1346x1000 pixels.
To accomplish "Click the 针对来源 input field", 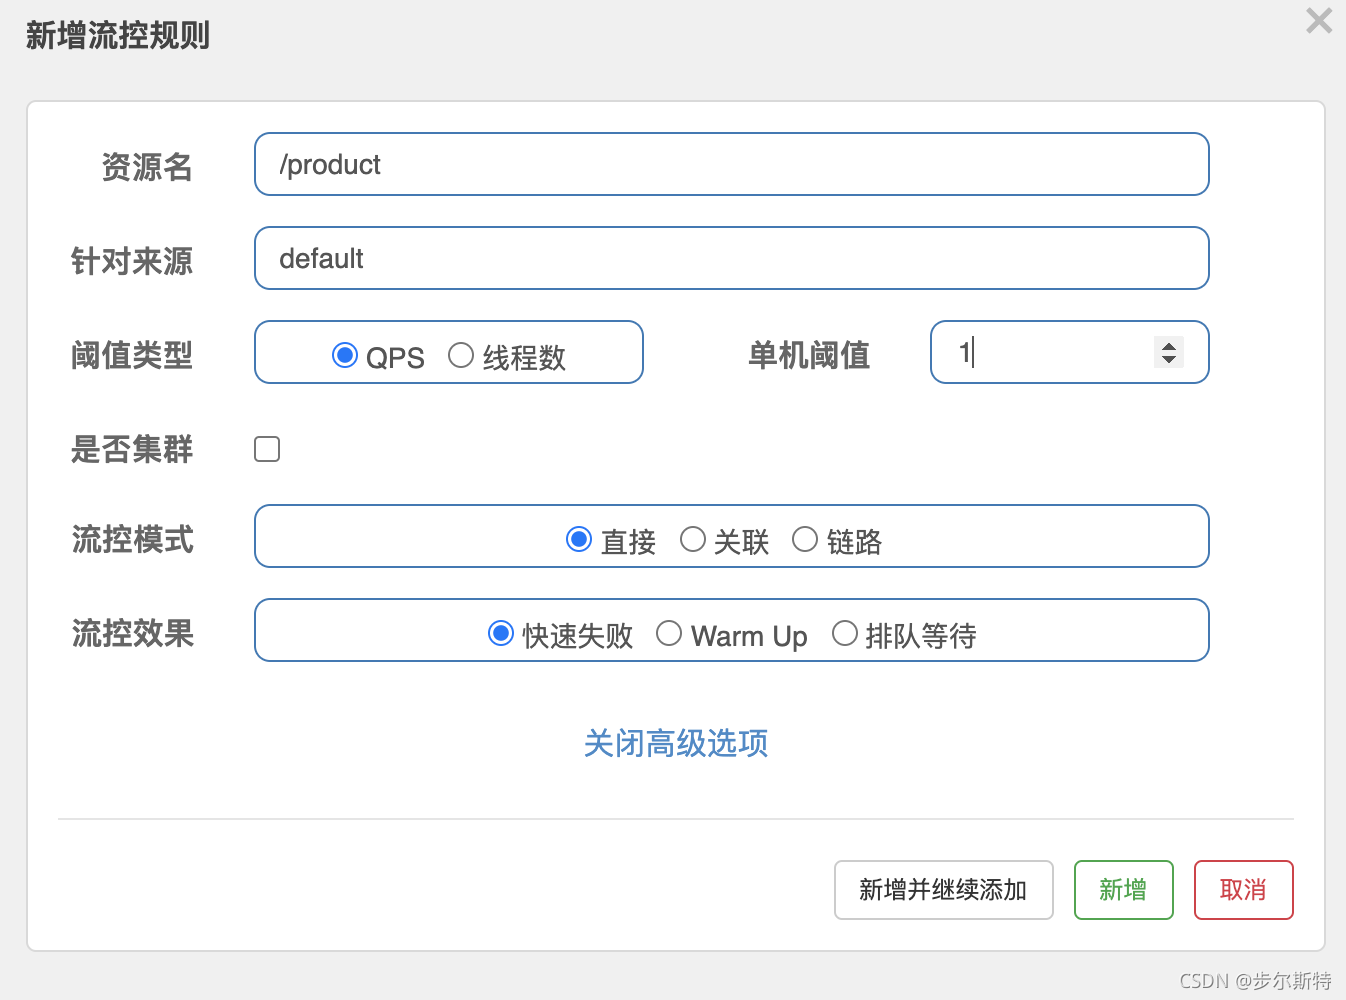I will (x=731, y=258).
